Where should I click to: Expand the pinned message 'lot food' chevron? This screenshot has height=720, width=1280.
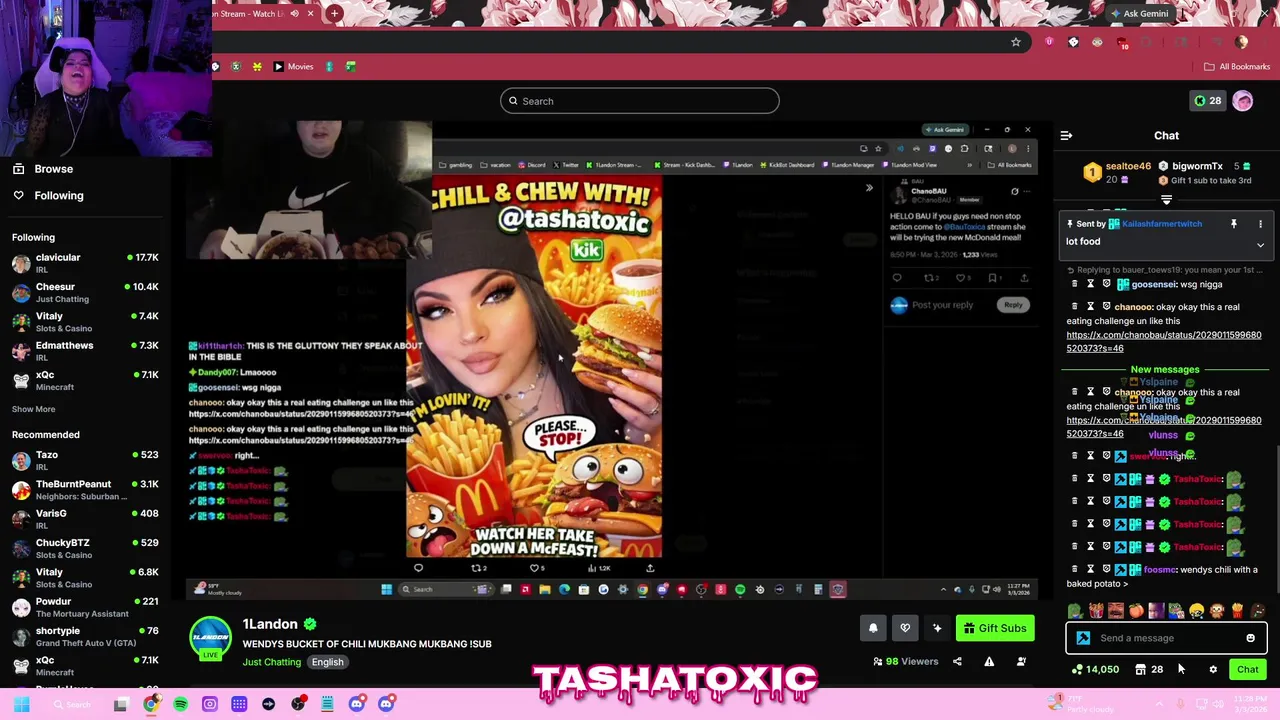pyautogui.click(x=1260, y=245)
